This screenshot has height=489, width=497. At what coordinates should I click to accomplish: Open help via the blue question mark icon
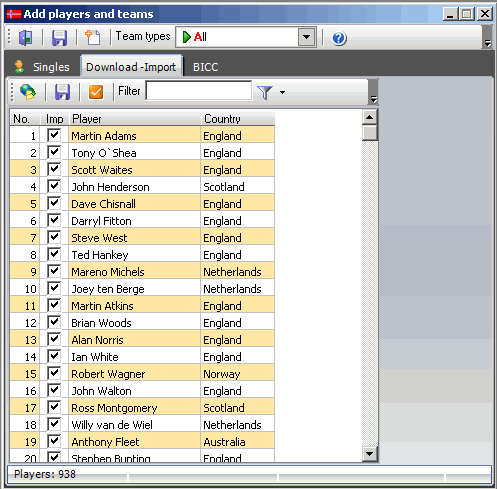(x=339, y=38)
